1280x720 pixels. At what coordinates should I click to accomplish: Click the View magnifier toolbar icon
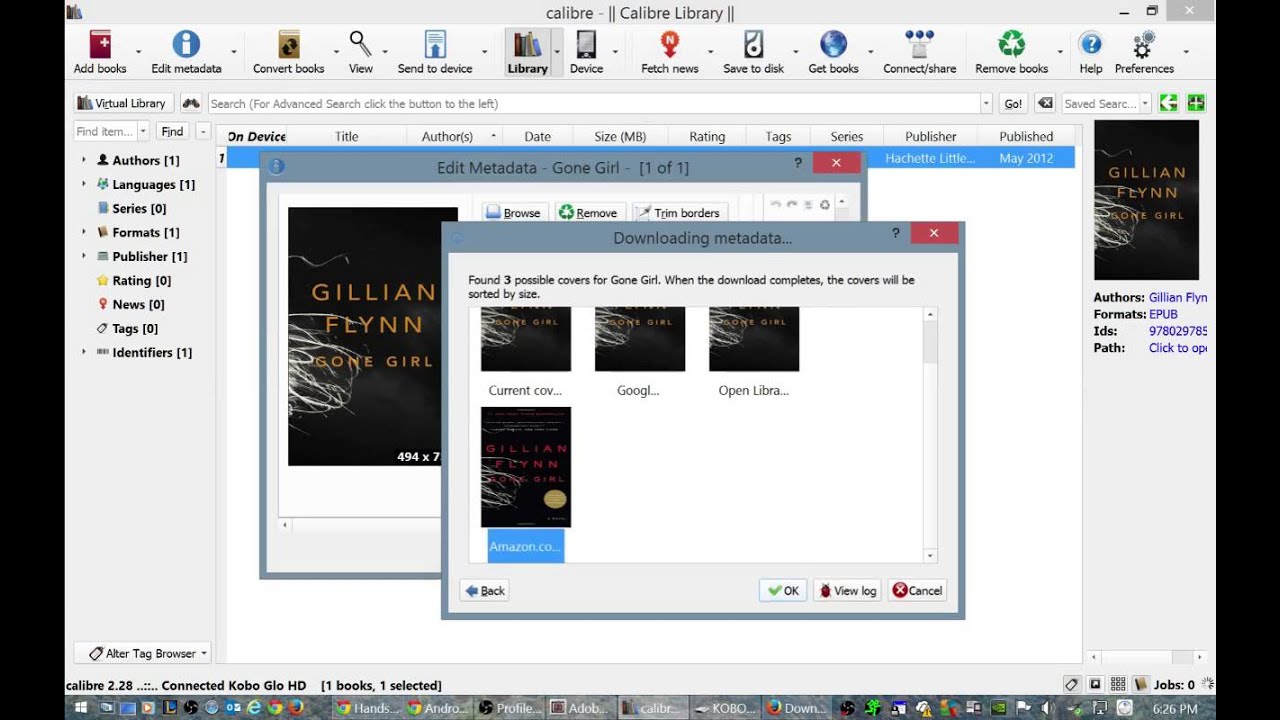coord(360,44)
